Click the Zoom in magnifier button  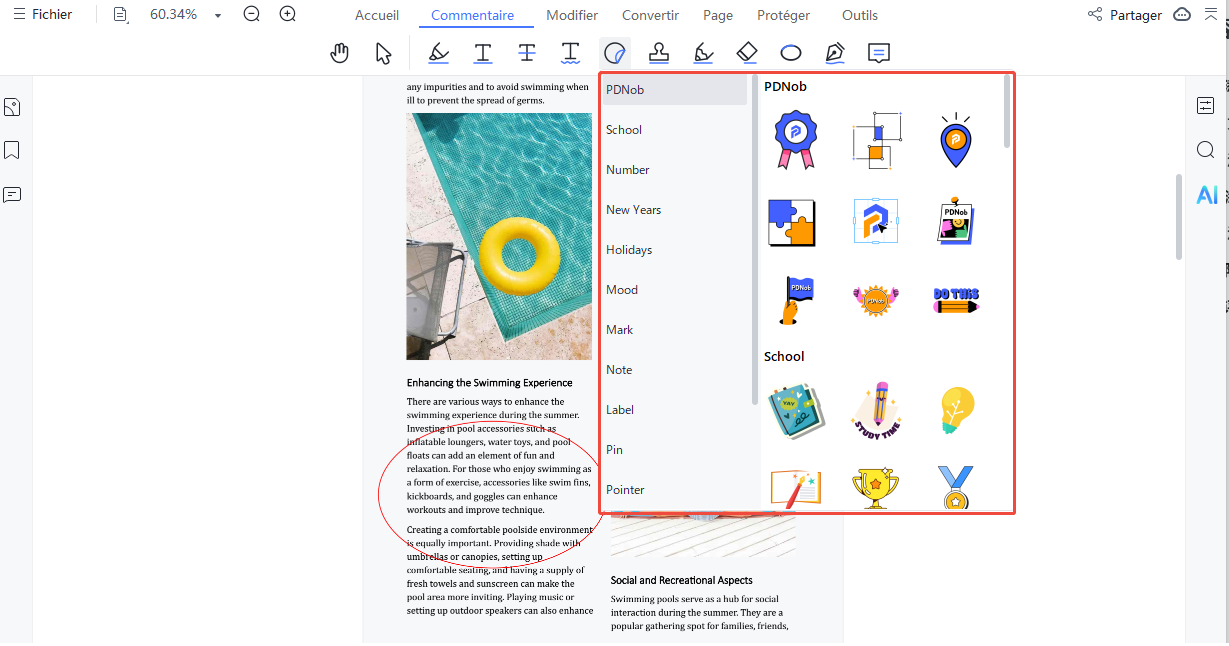(x=288, y=15)
